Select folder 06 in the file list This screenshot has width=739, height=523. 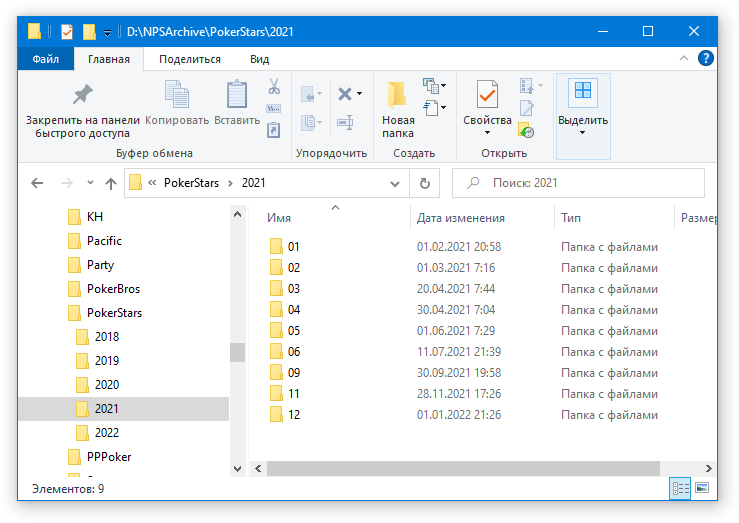coord(294,351)
